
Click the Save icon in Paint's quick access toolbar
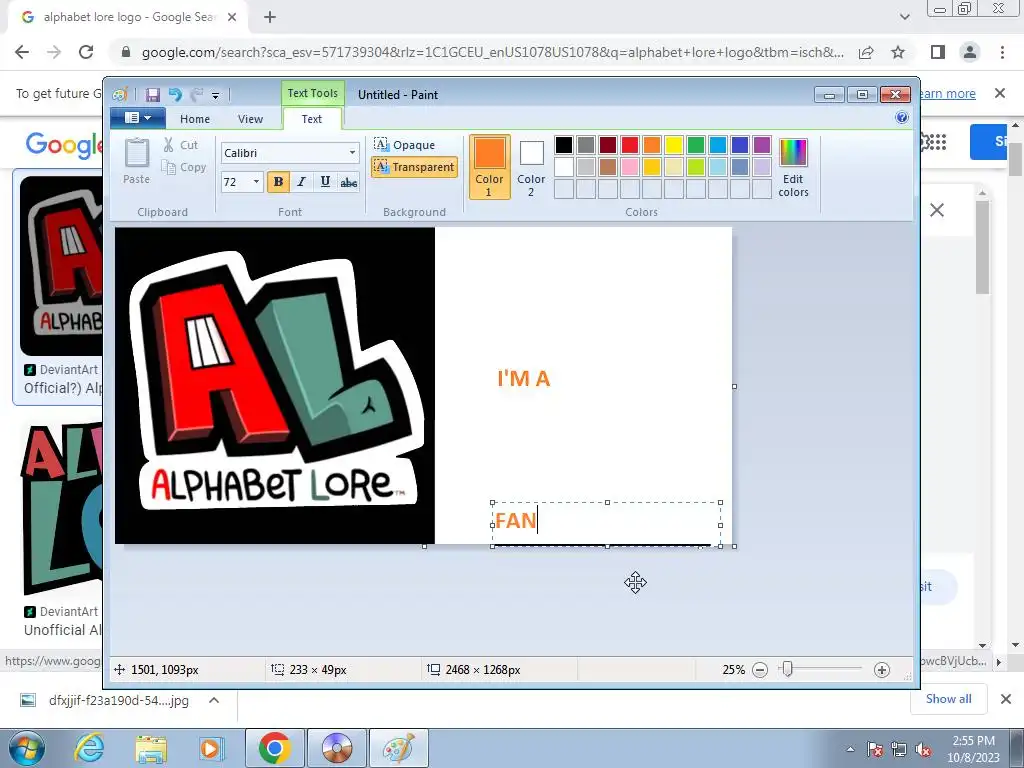click(x=152, y=95)
